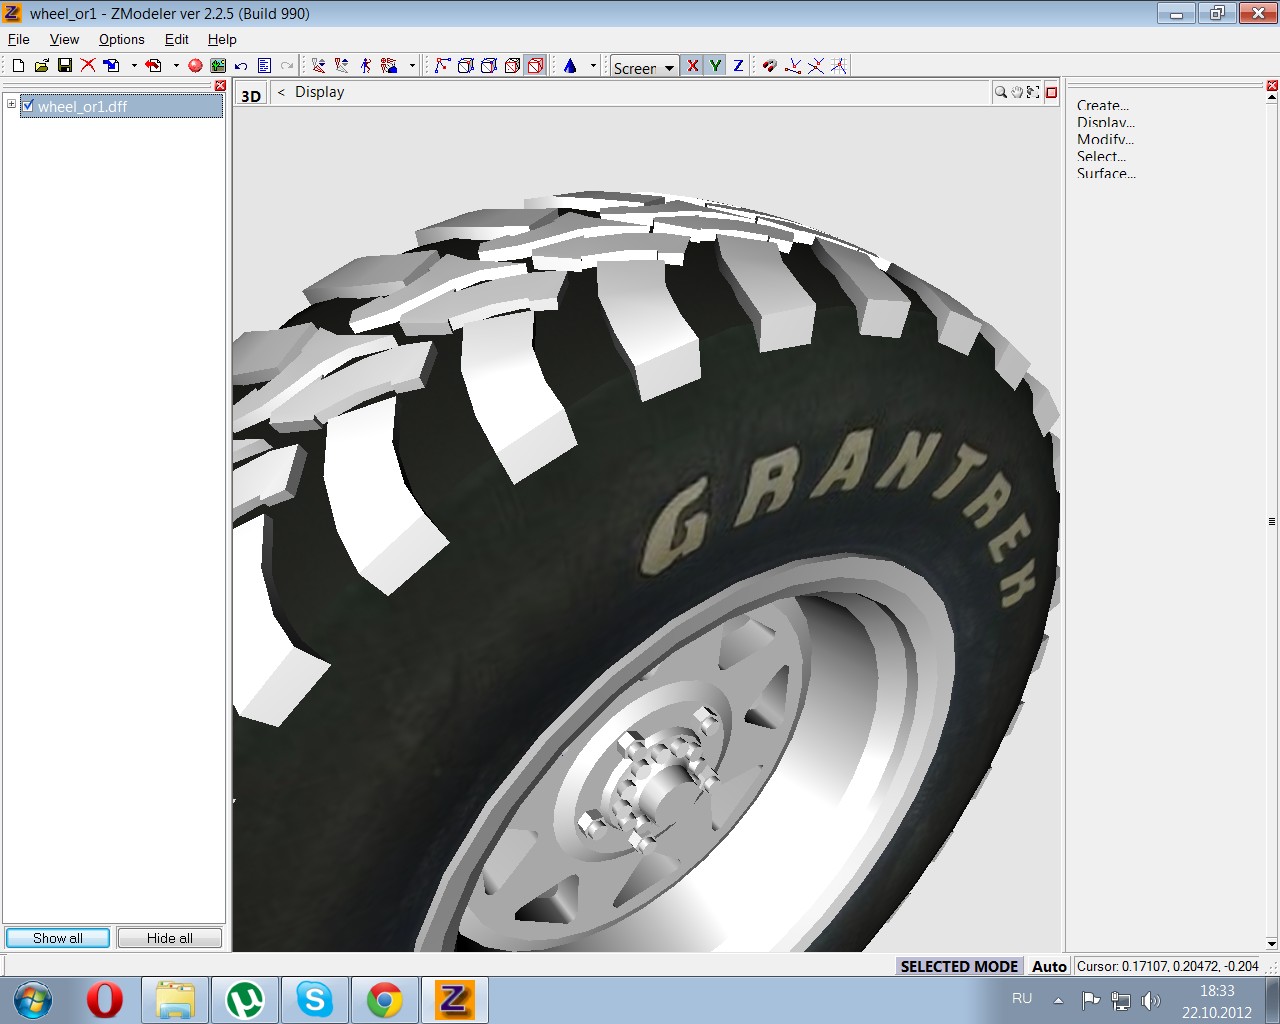
Task: Click the last grid snapping toolbar icon
Action: click(839, 66)
